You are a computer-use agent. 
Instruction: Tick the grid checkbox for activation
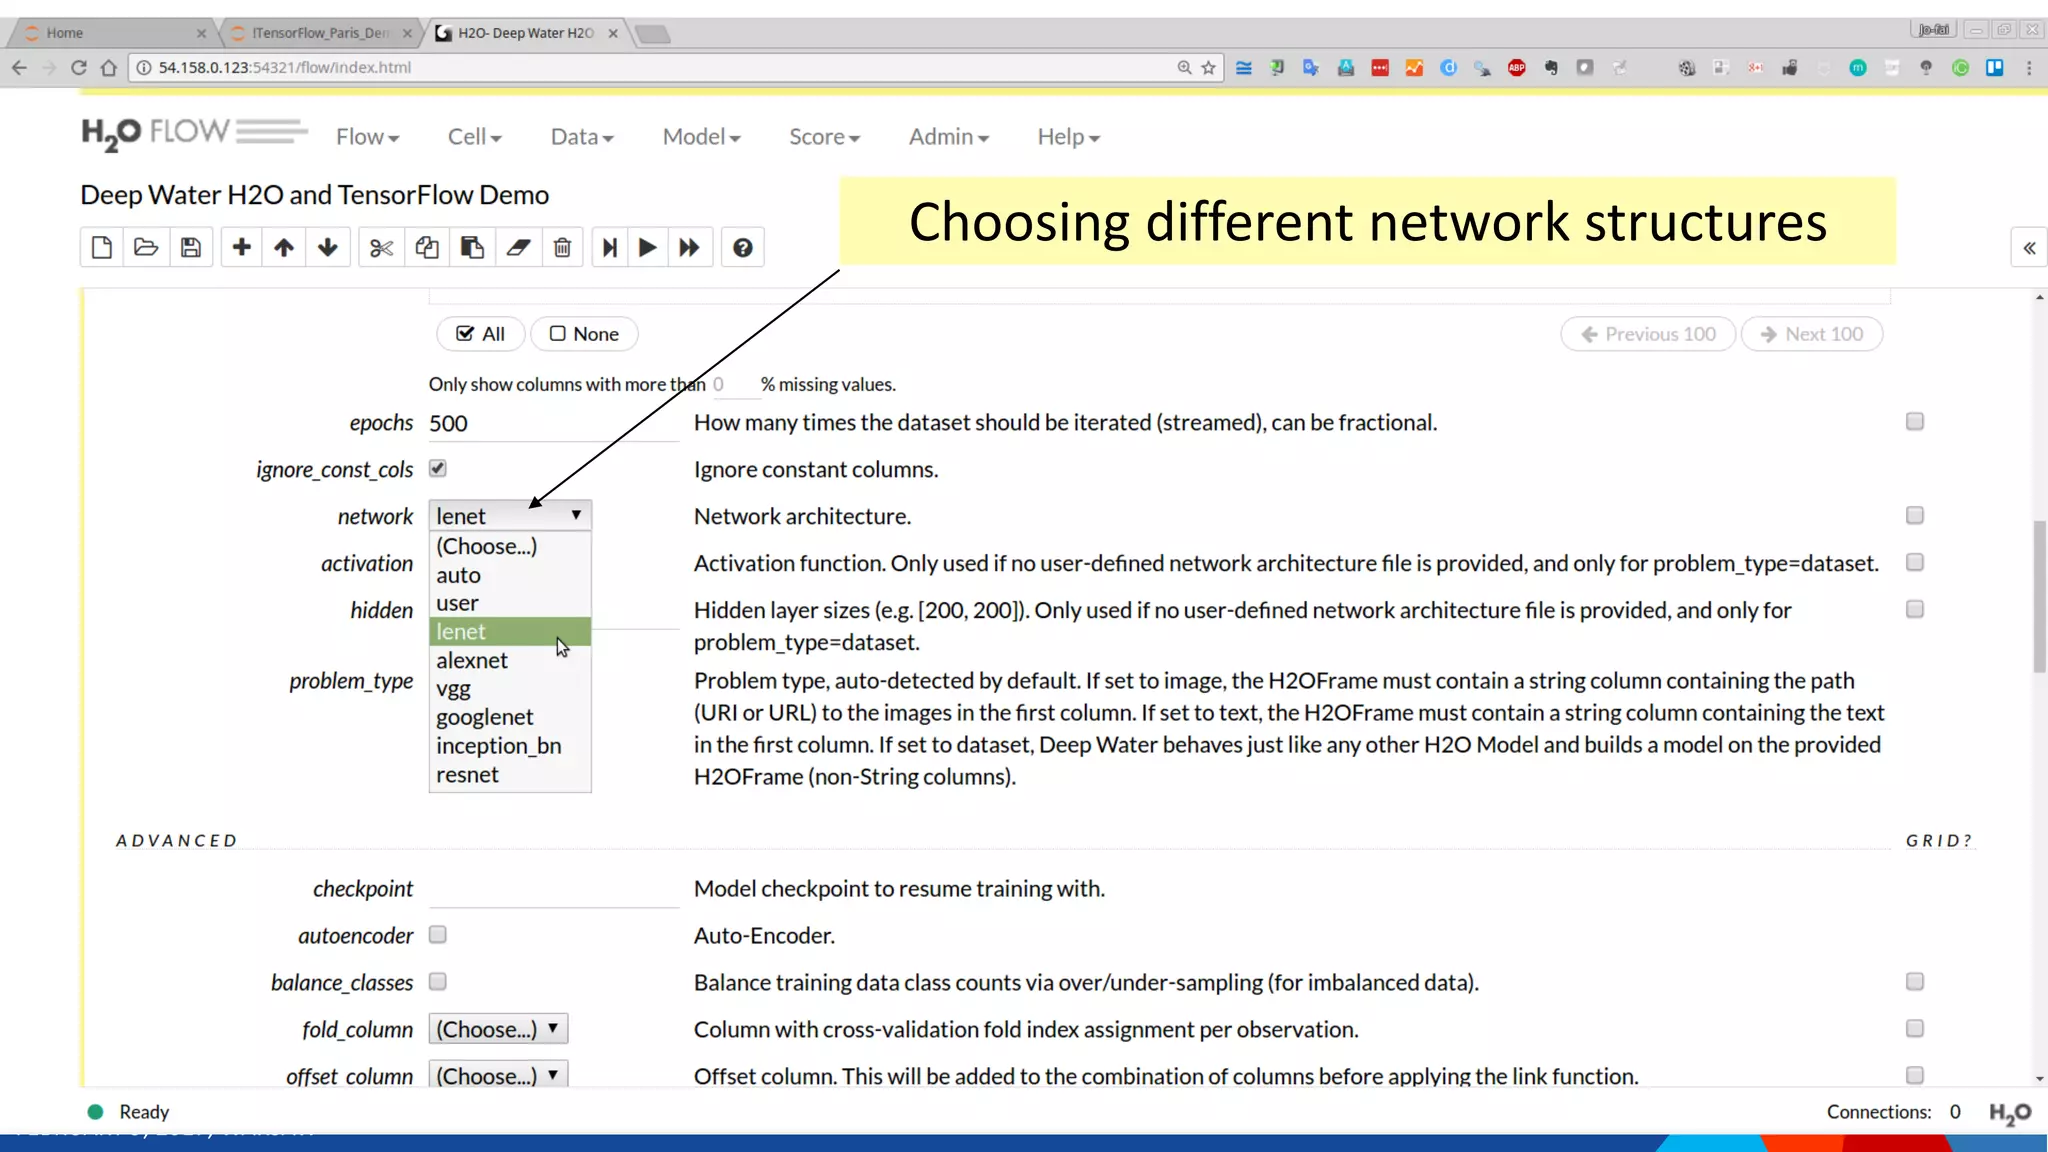point(1915,562)
